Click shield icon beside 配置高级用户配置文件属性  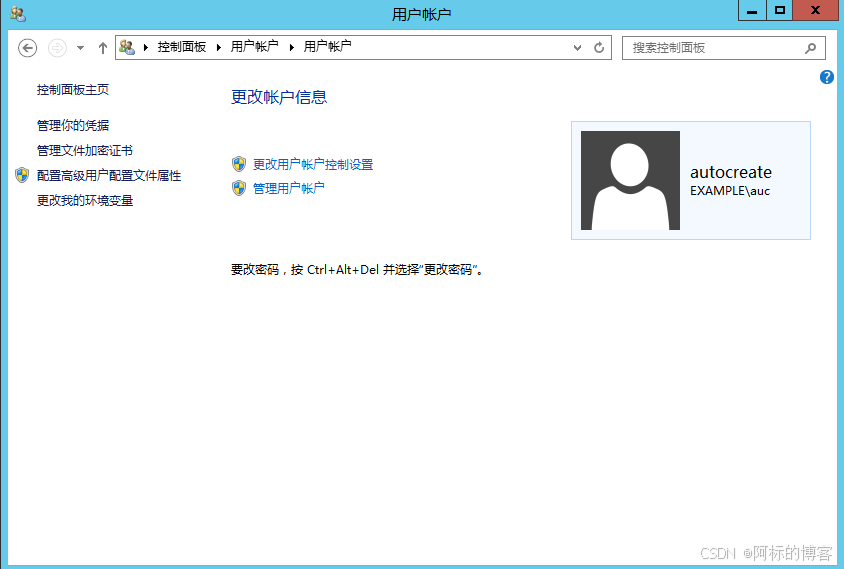(22, 175)
